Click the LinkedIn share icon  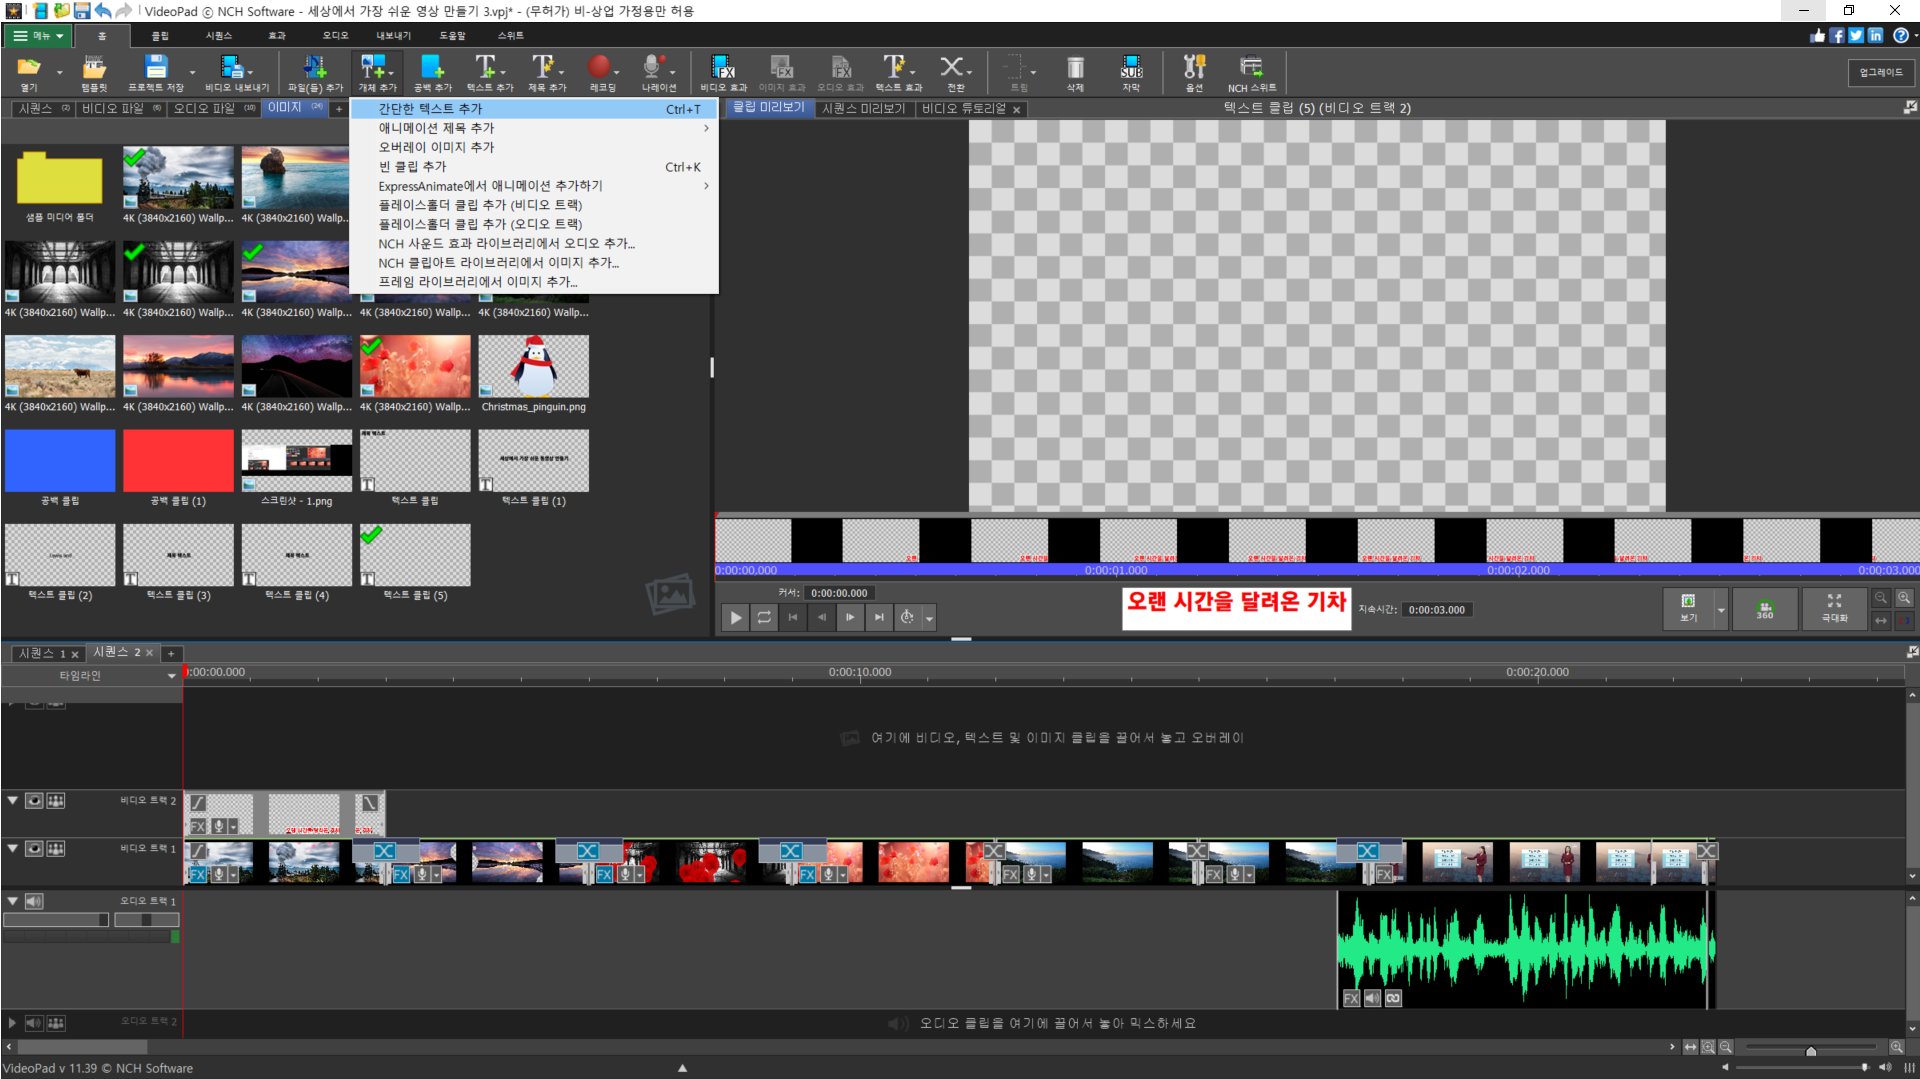pos(1875,35)
